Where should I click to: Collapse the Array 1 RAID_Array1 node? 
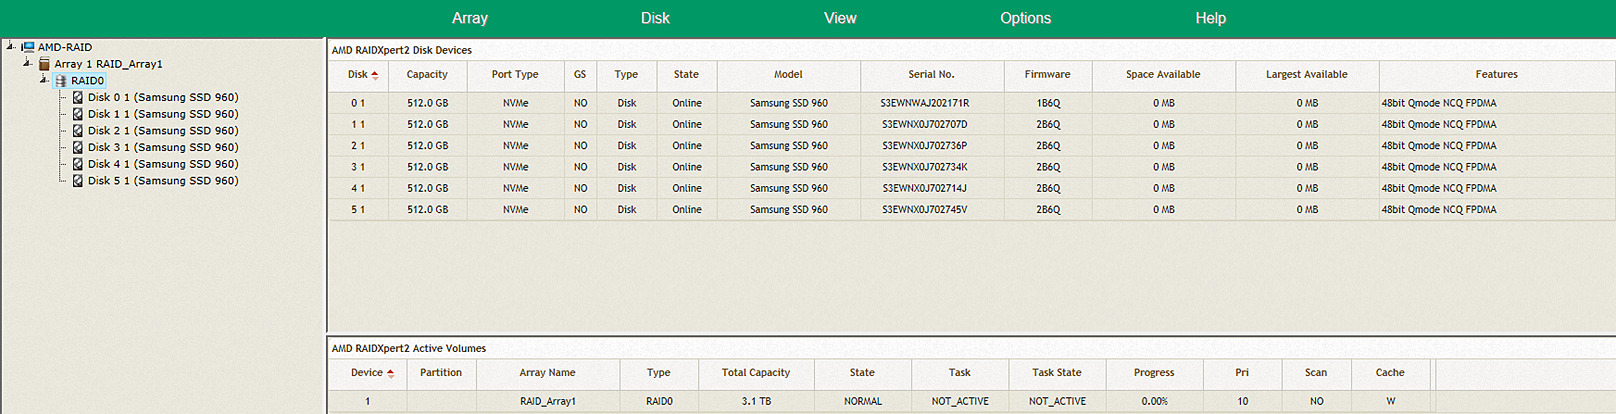[x=27, y=63]
